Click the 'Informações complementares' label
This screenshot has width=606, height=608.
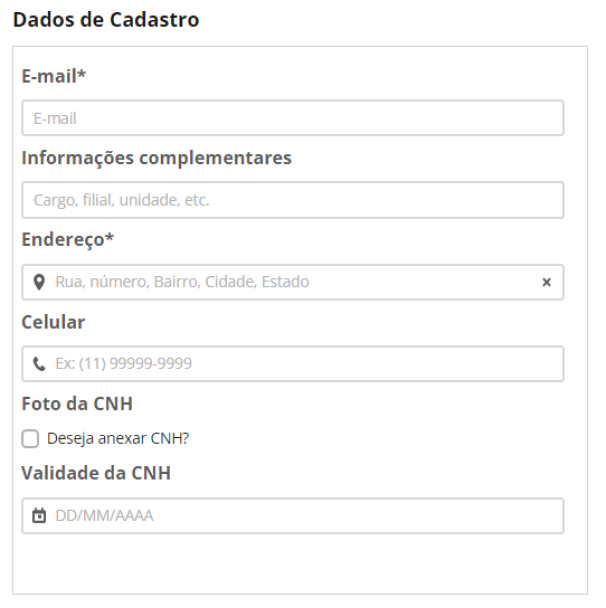157,158
